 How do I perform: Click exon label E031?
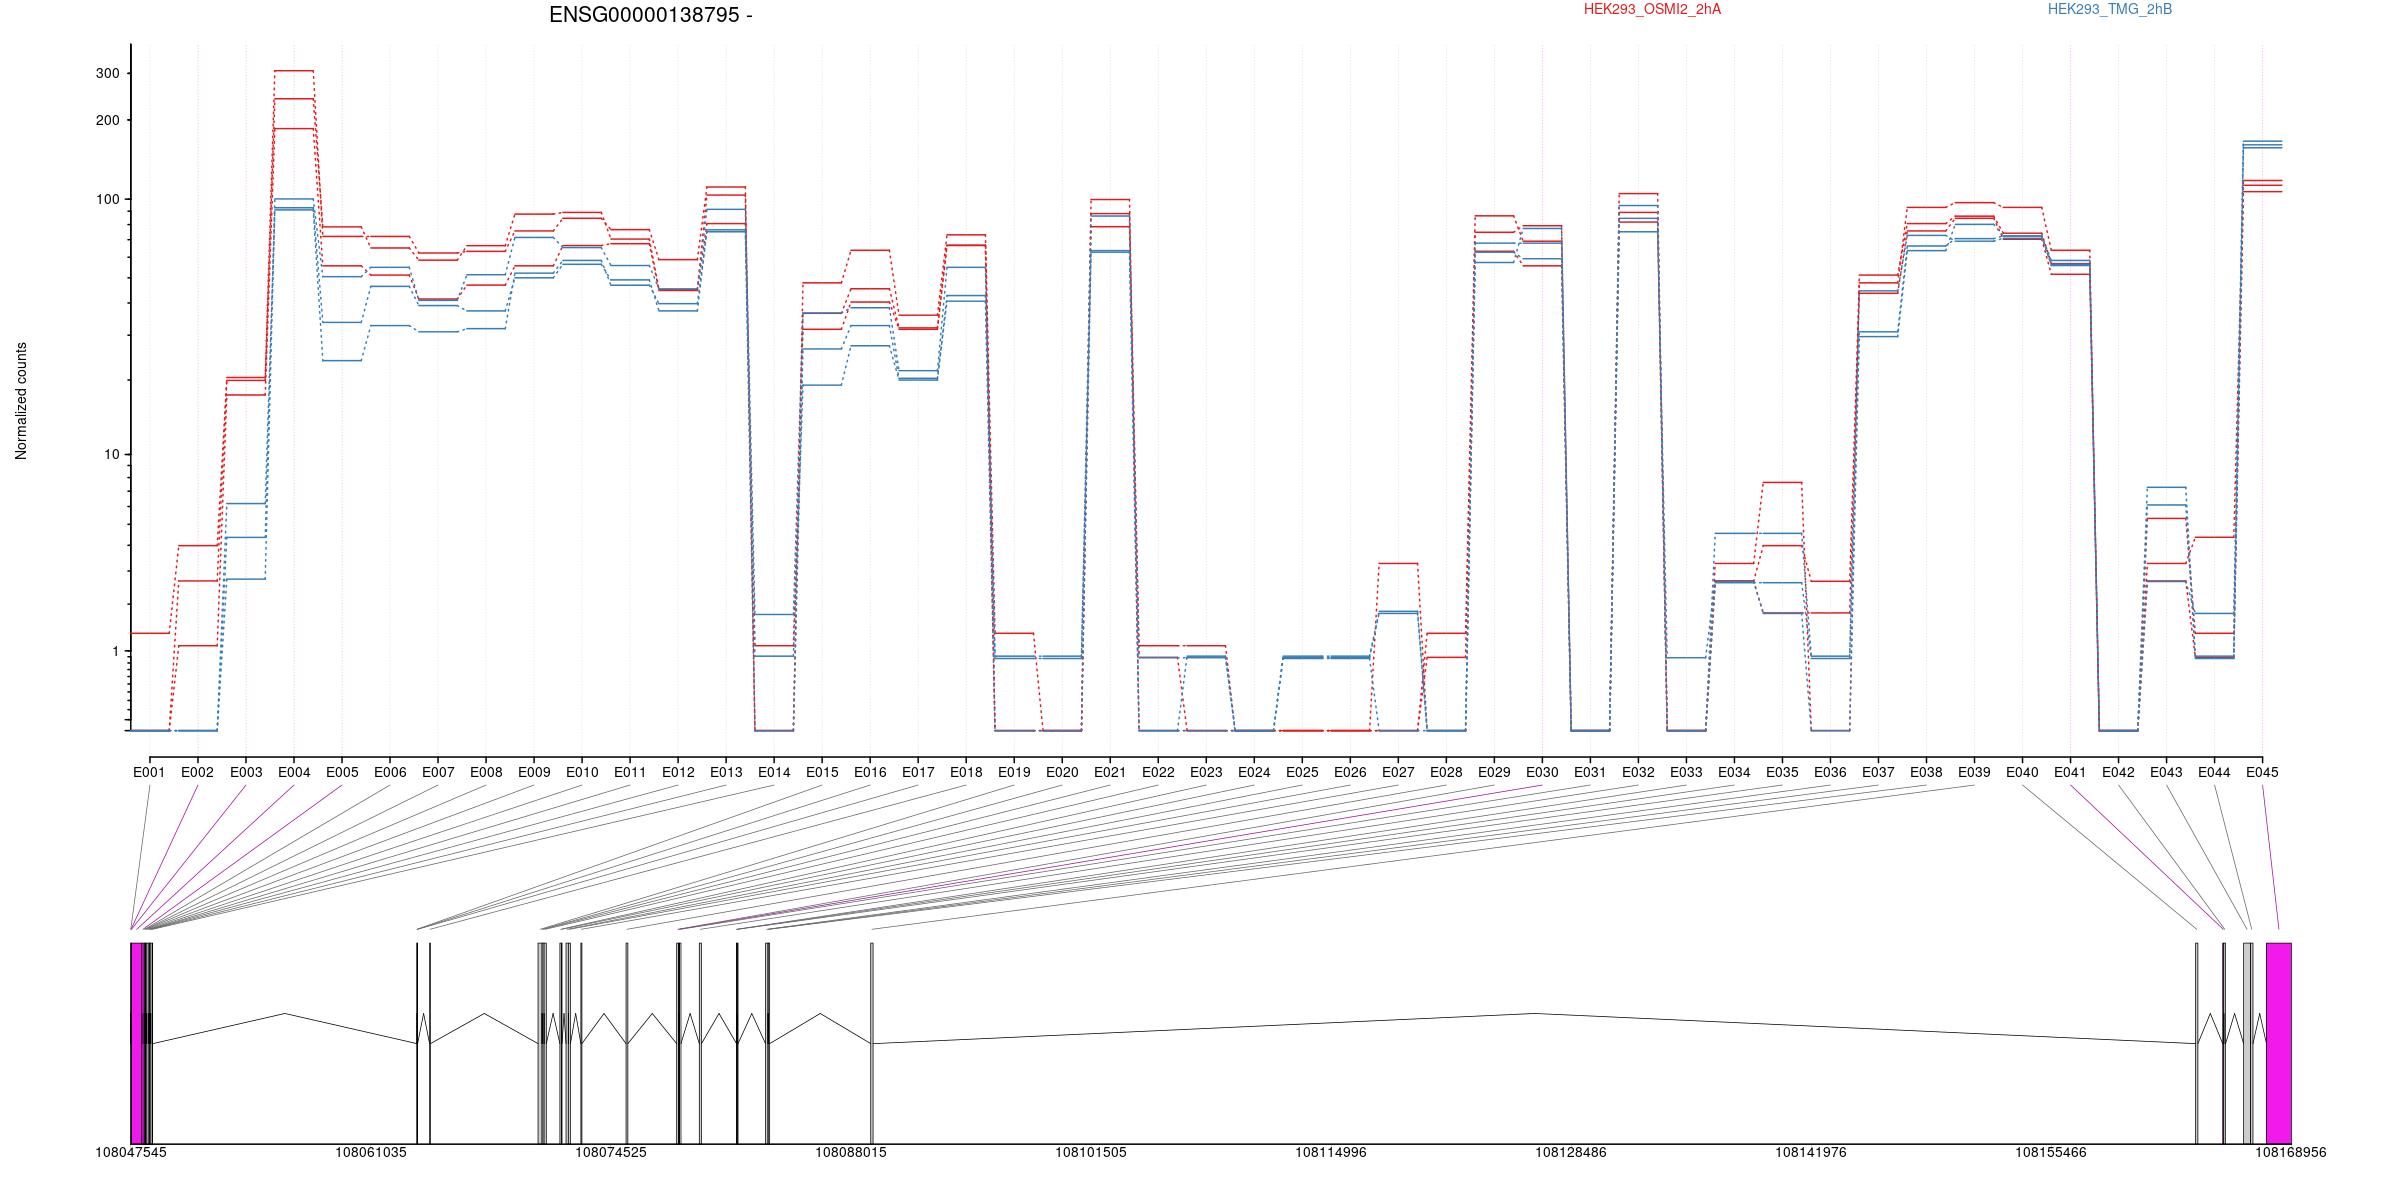[1590, 772]
